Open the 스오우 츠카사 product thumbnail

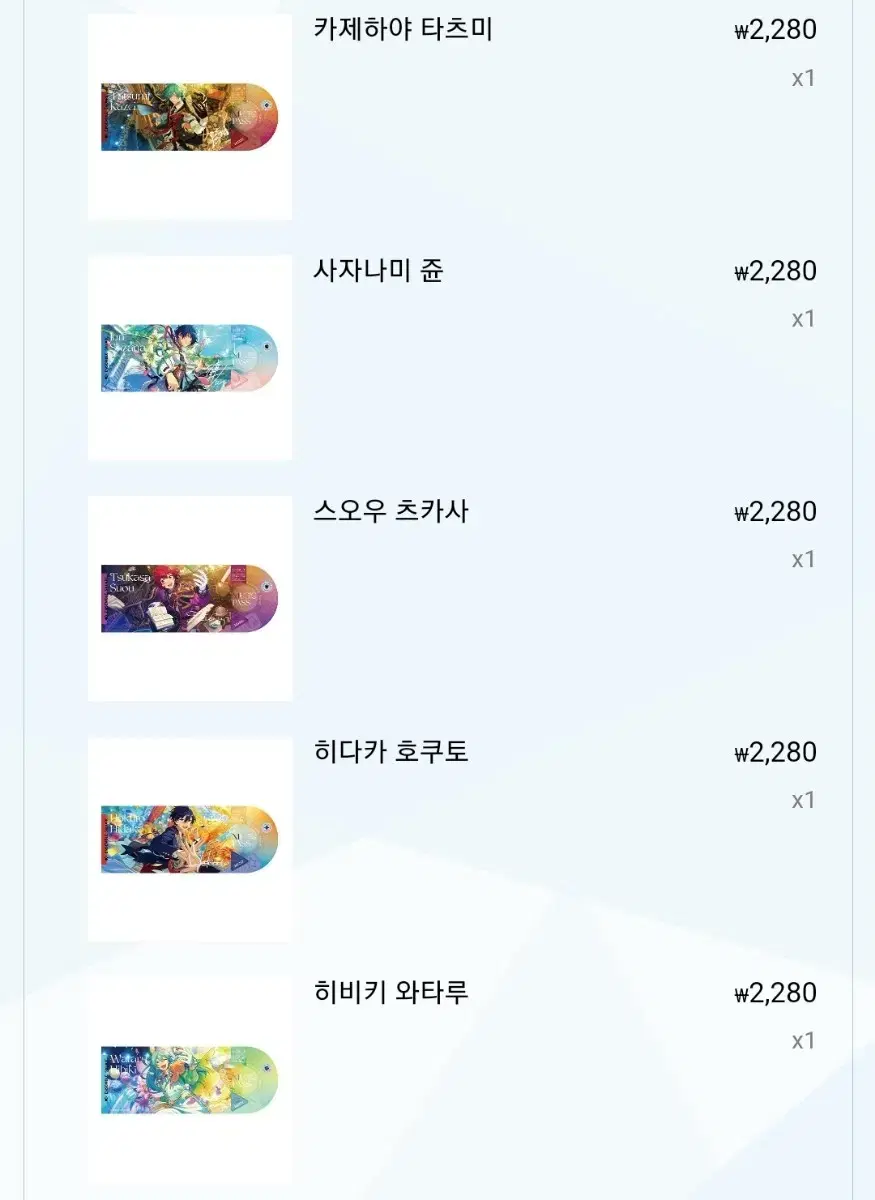(x=190, y=598)
